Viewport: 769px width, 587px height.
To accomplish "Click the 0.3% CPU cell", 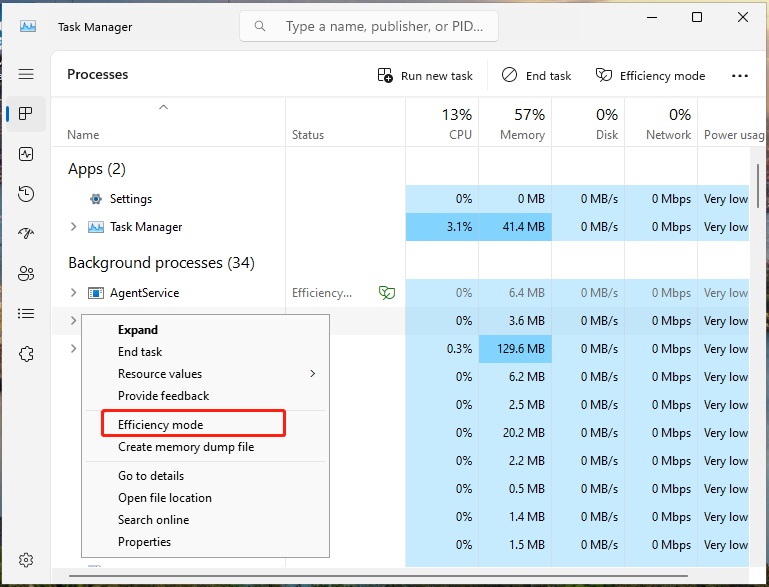I will tap(442, 349).
